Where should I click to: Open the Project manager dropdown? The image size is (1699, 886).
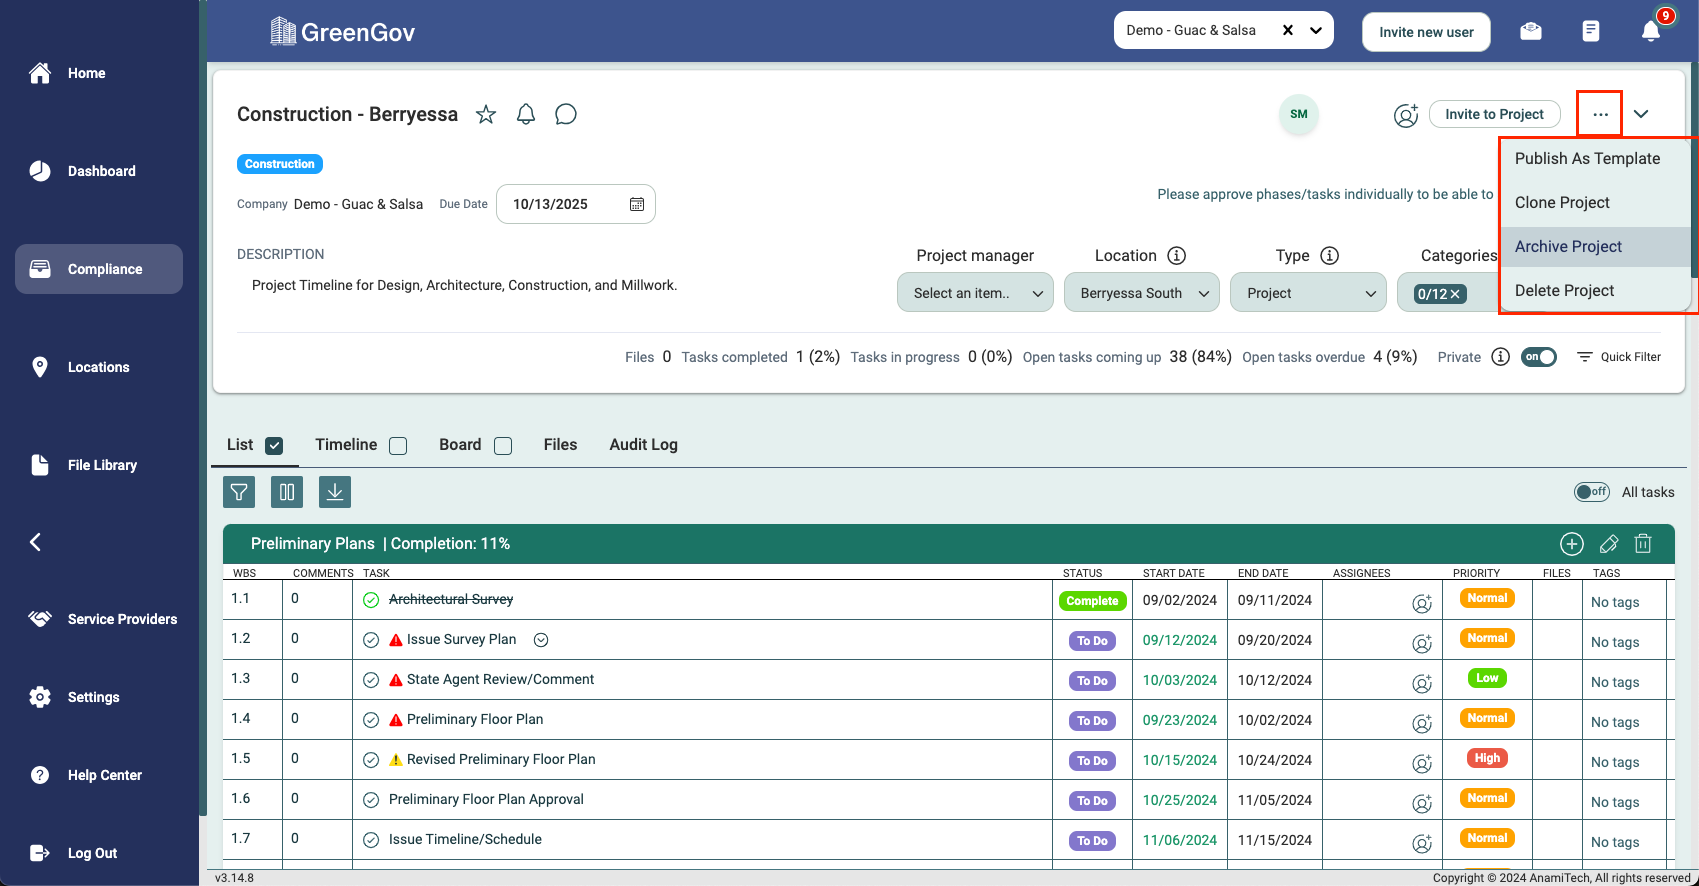click(x=975, y=293)
